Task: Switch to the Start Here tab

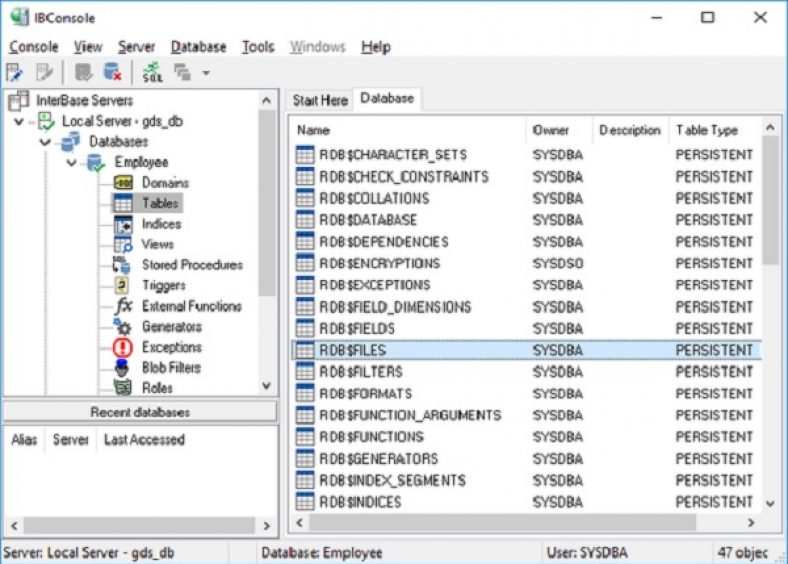Action: point(320,101)
